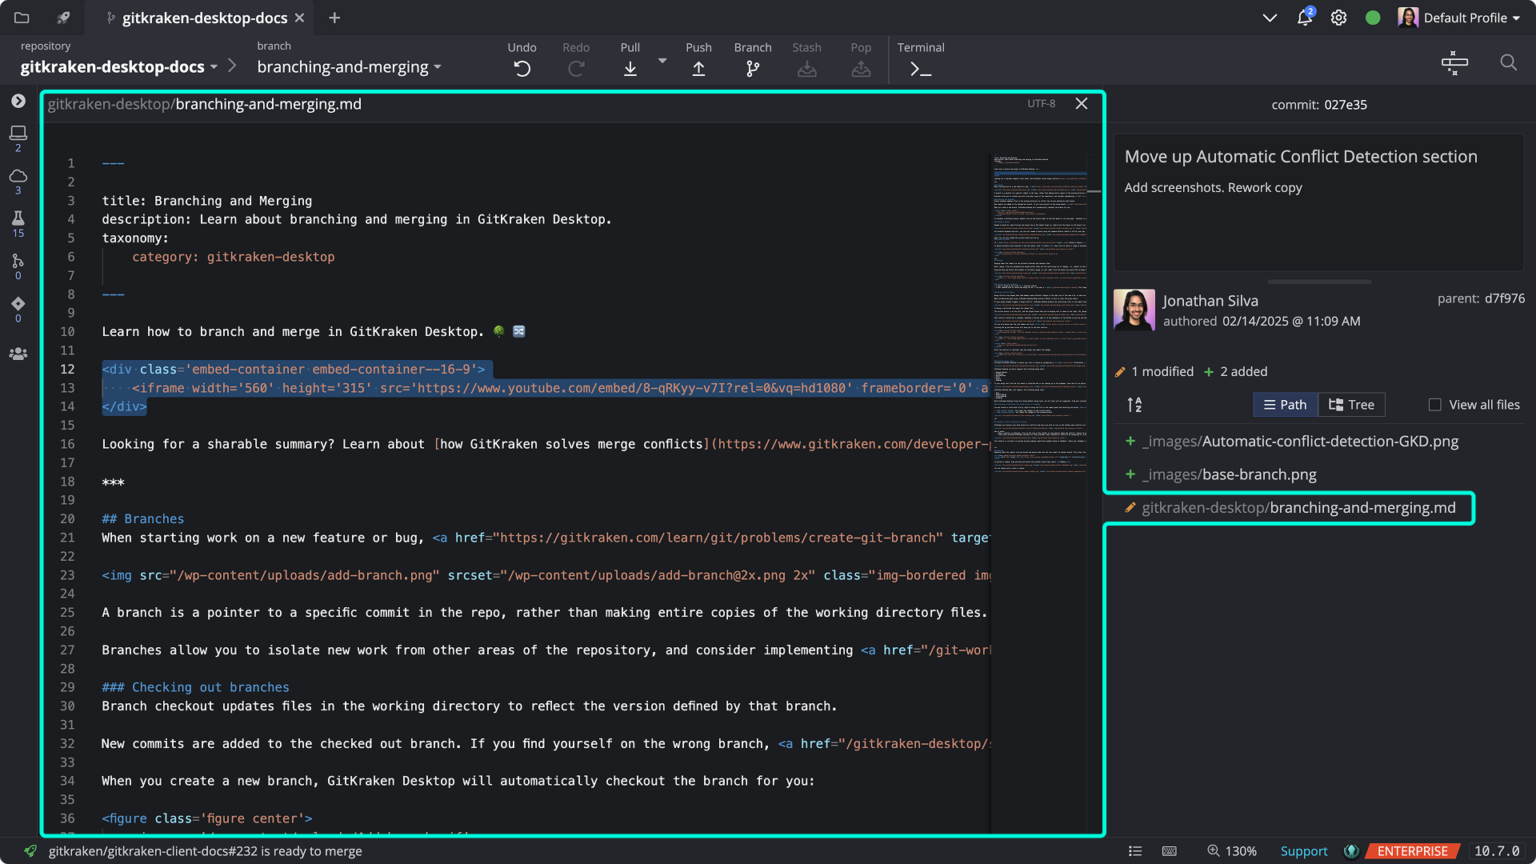
Task: Switch the file list to Tree view
Action: pyautogui.click(x=1351, y=404)
